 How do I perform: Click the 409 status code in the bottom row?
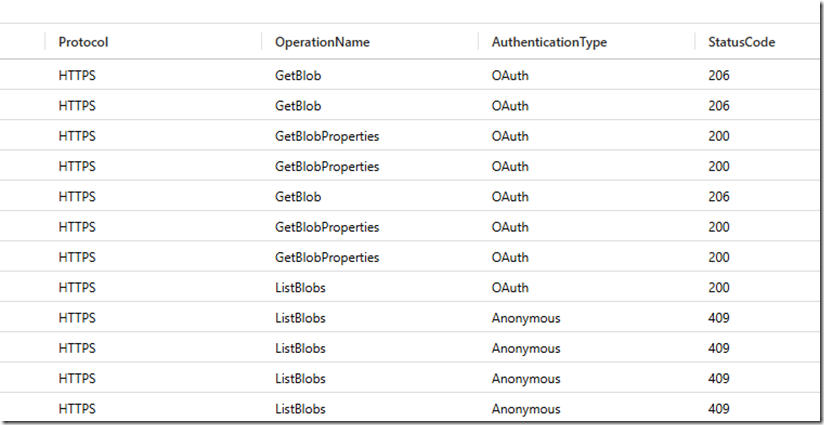click(718, 409)
